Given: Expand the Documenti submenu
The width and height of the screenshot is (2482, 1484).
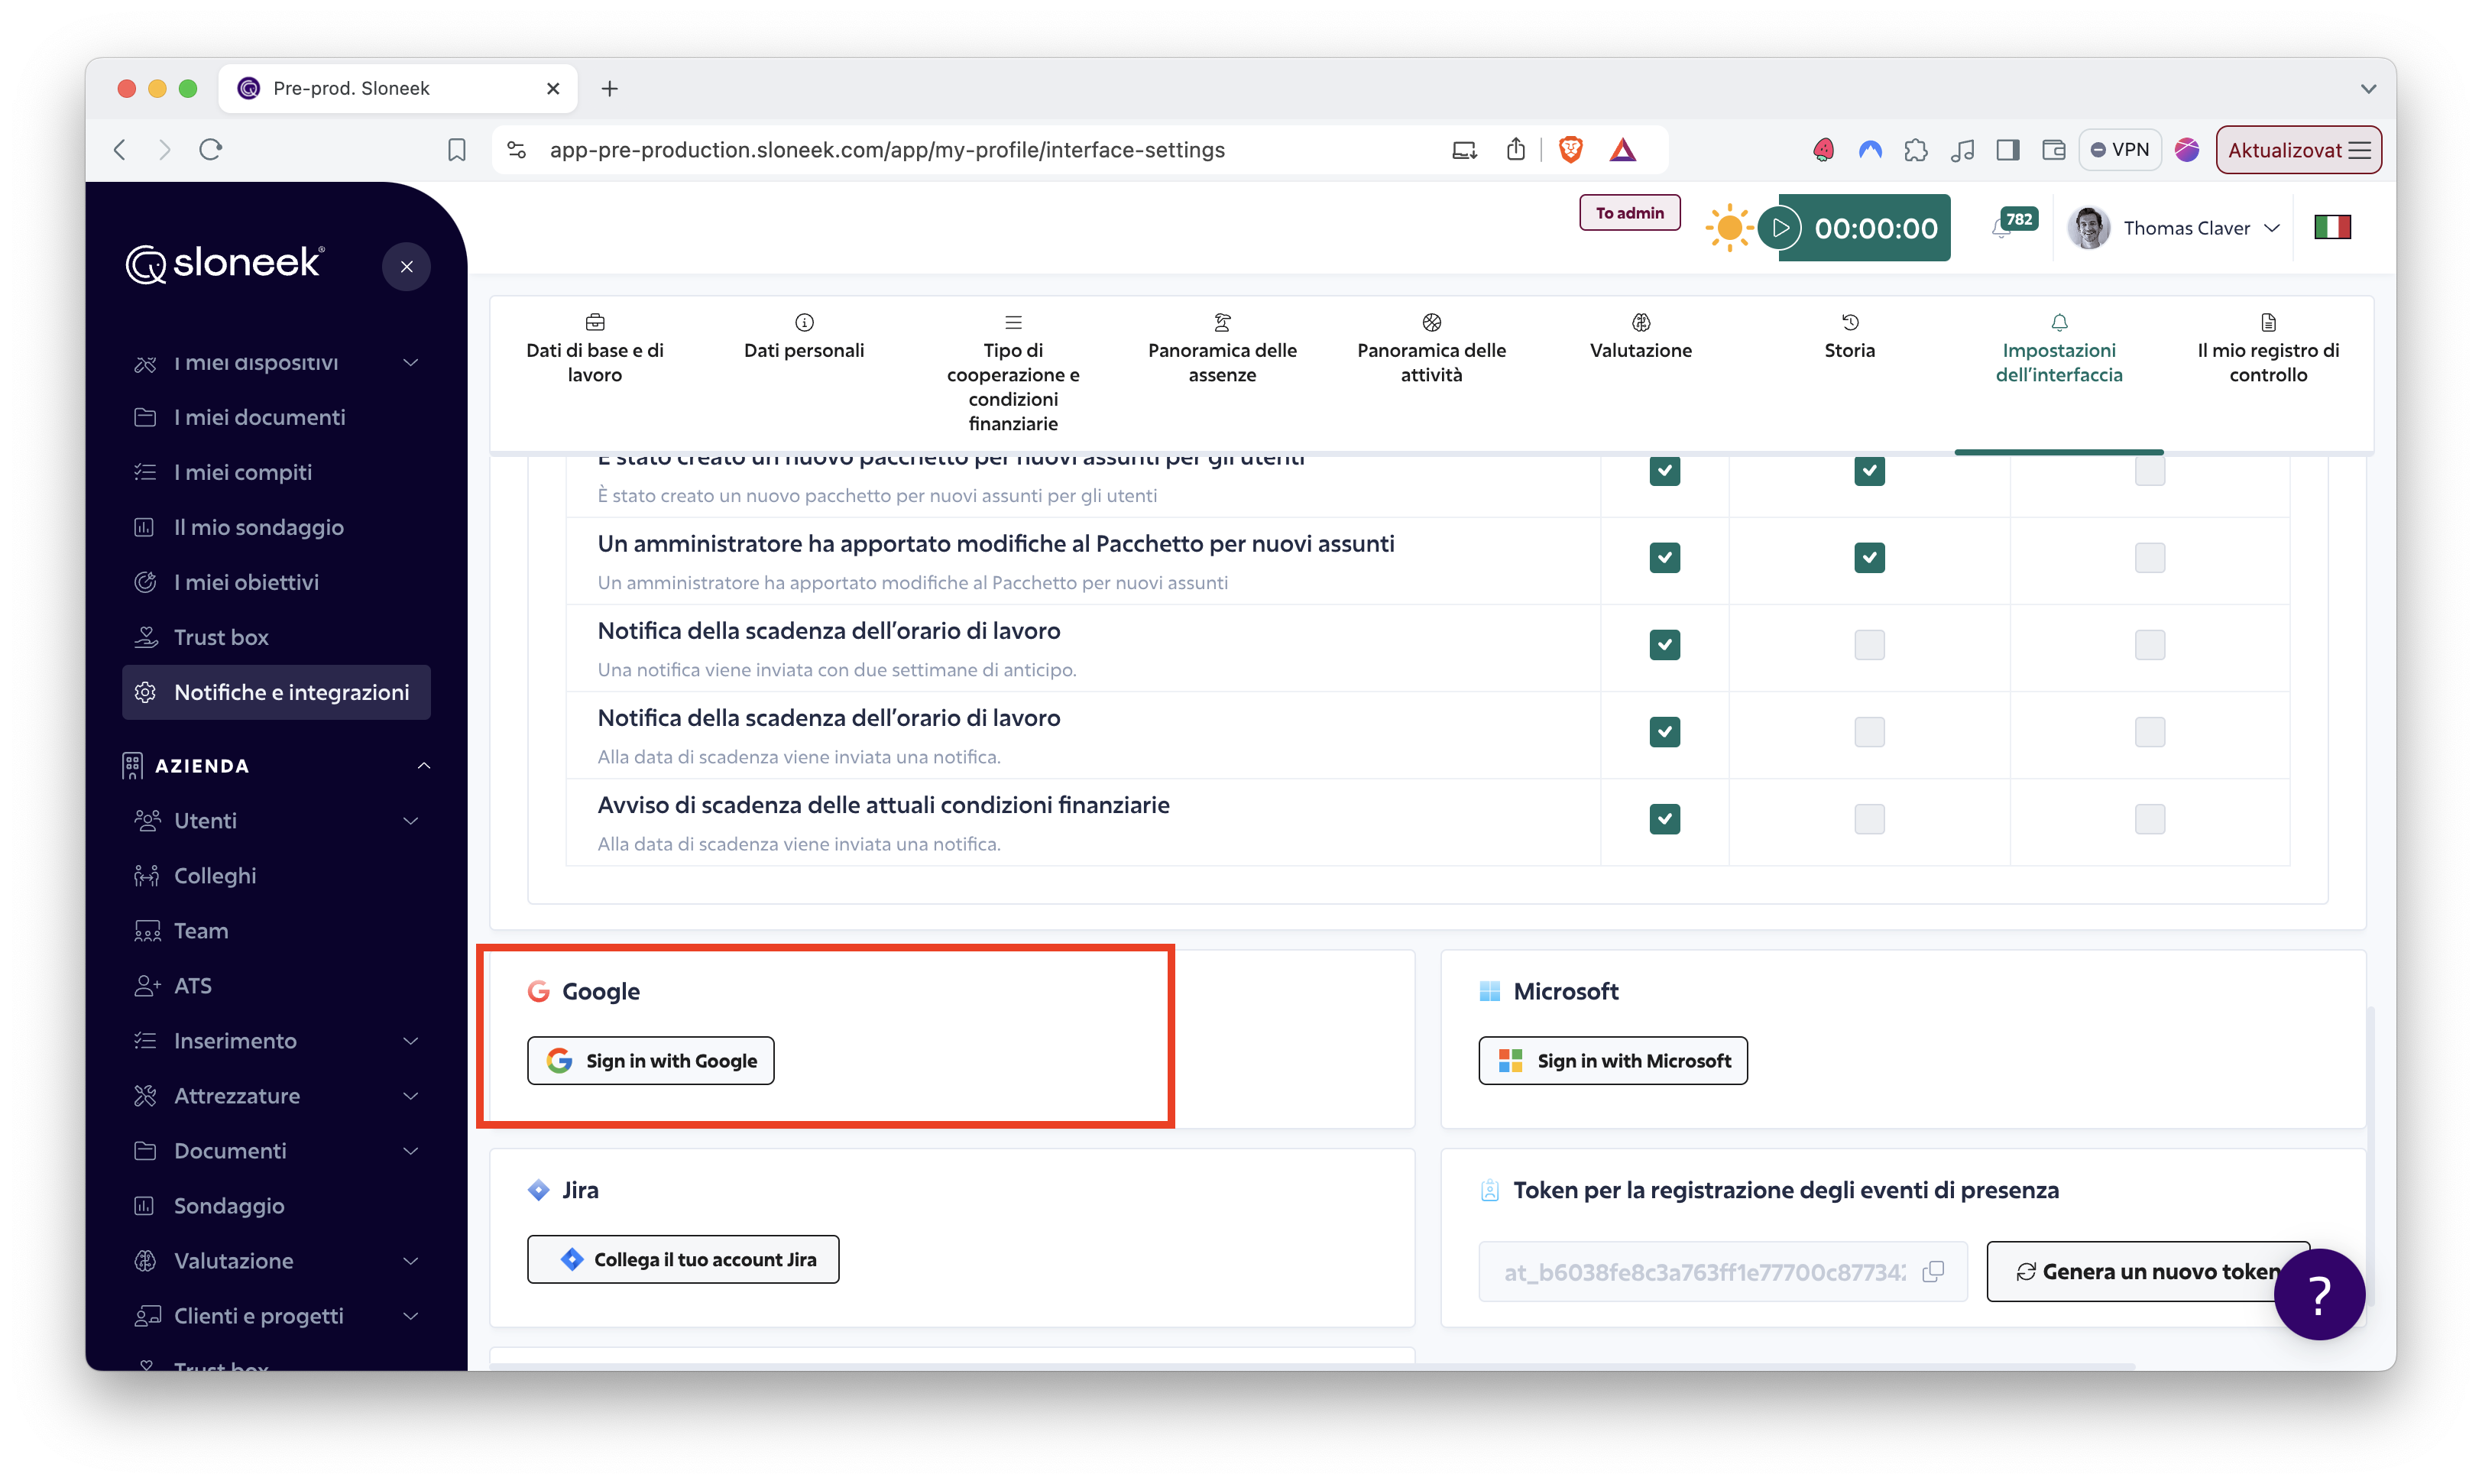Looking at the screenshot, I should (x=410, y=1150).
